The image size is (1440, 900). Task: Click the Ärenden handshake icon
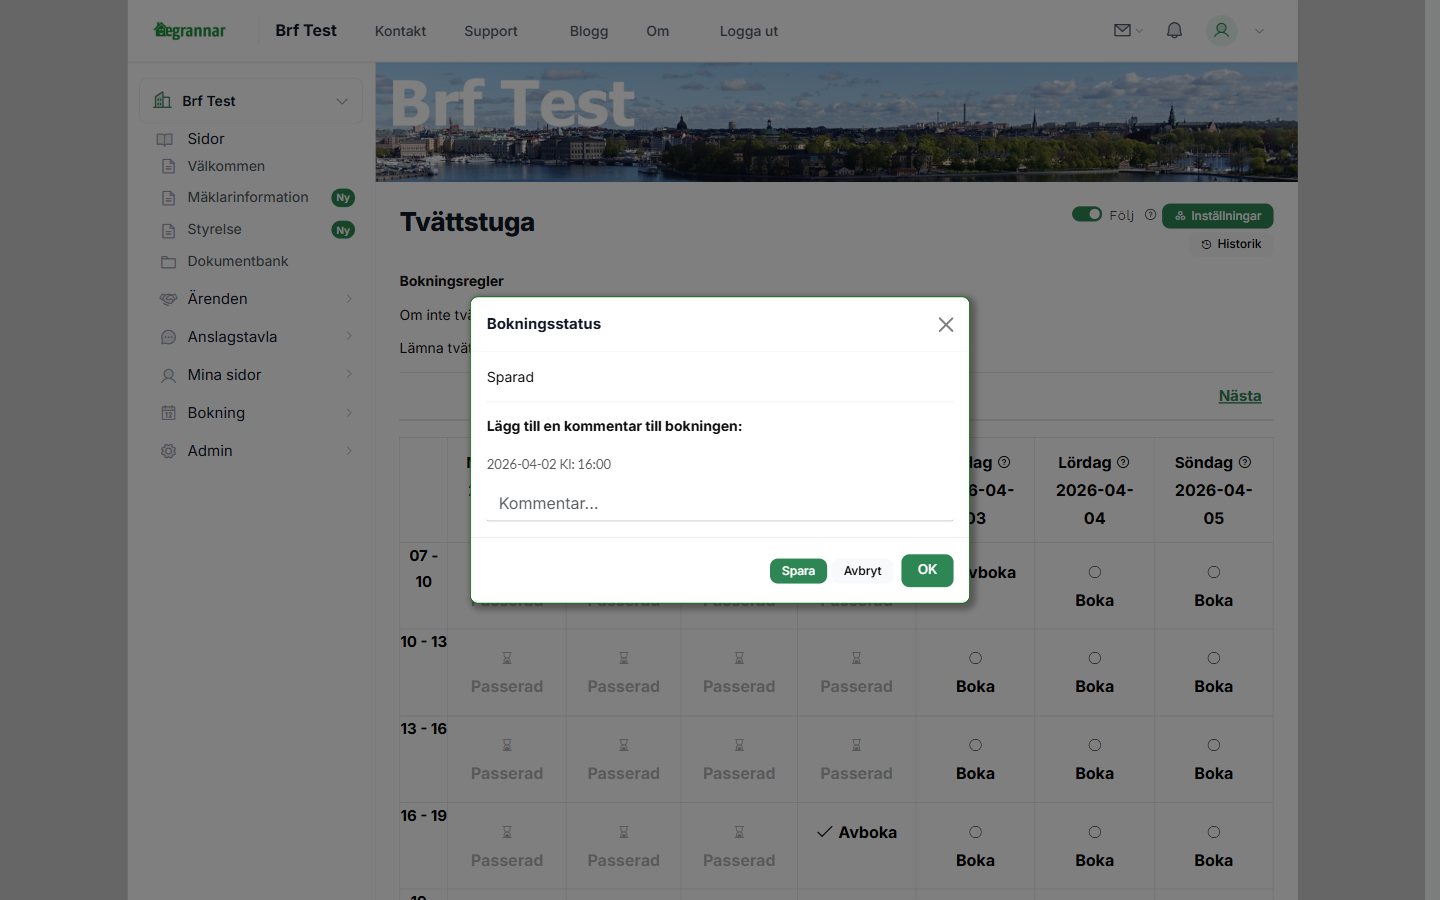[168, 299]
